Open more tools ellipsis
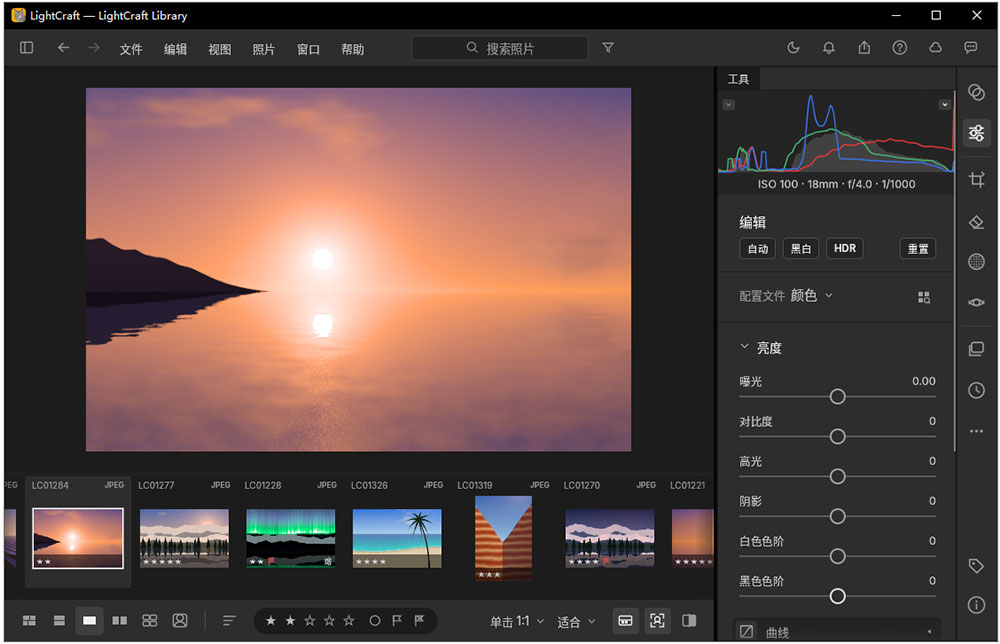This screenshot has width=1000, height=644. [976, 431]
